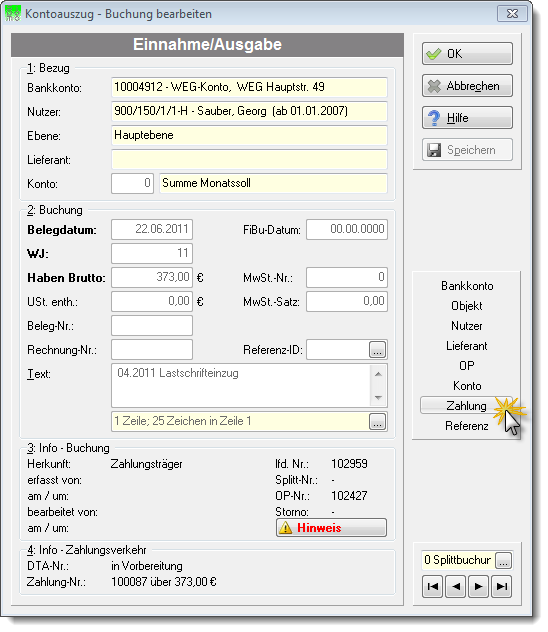
Task: Jump to last record navigation button
Action: [x=501, y=586]
